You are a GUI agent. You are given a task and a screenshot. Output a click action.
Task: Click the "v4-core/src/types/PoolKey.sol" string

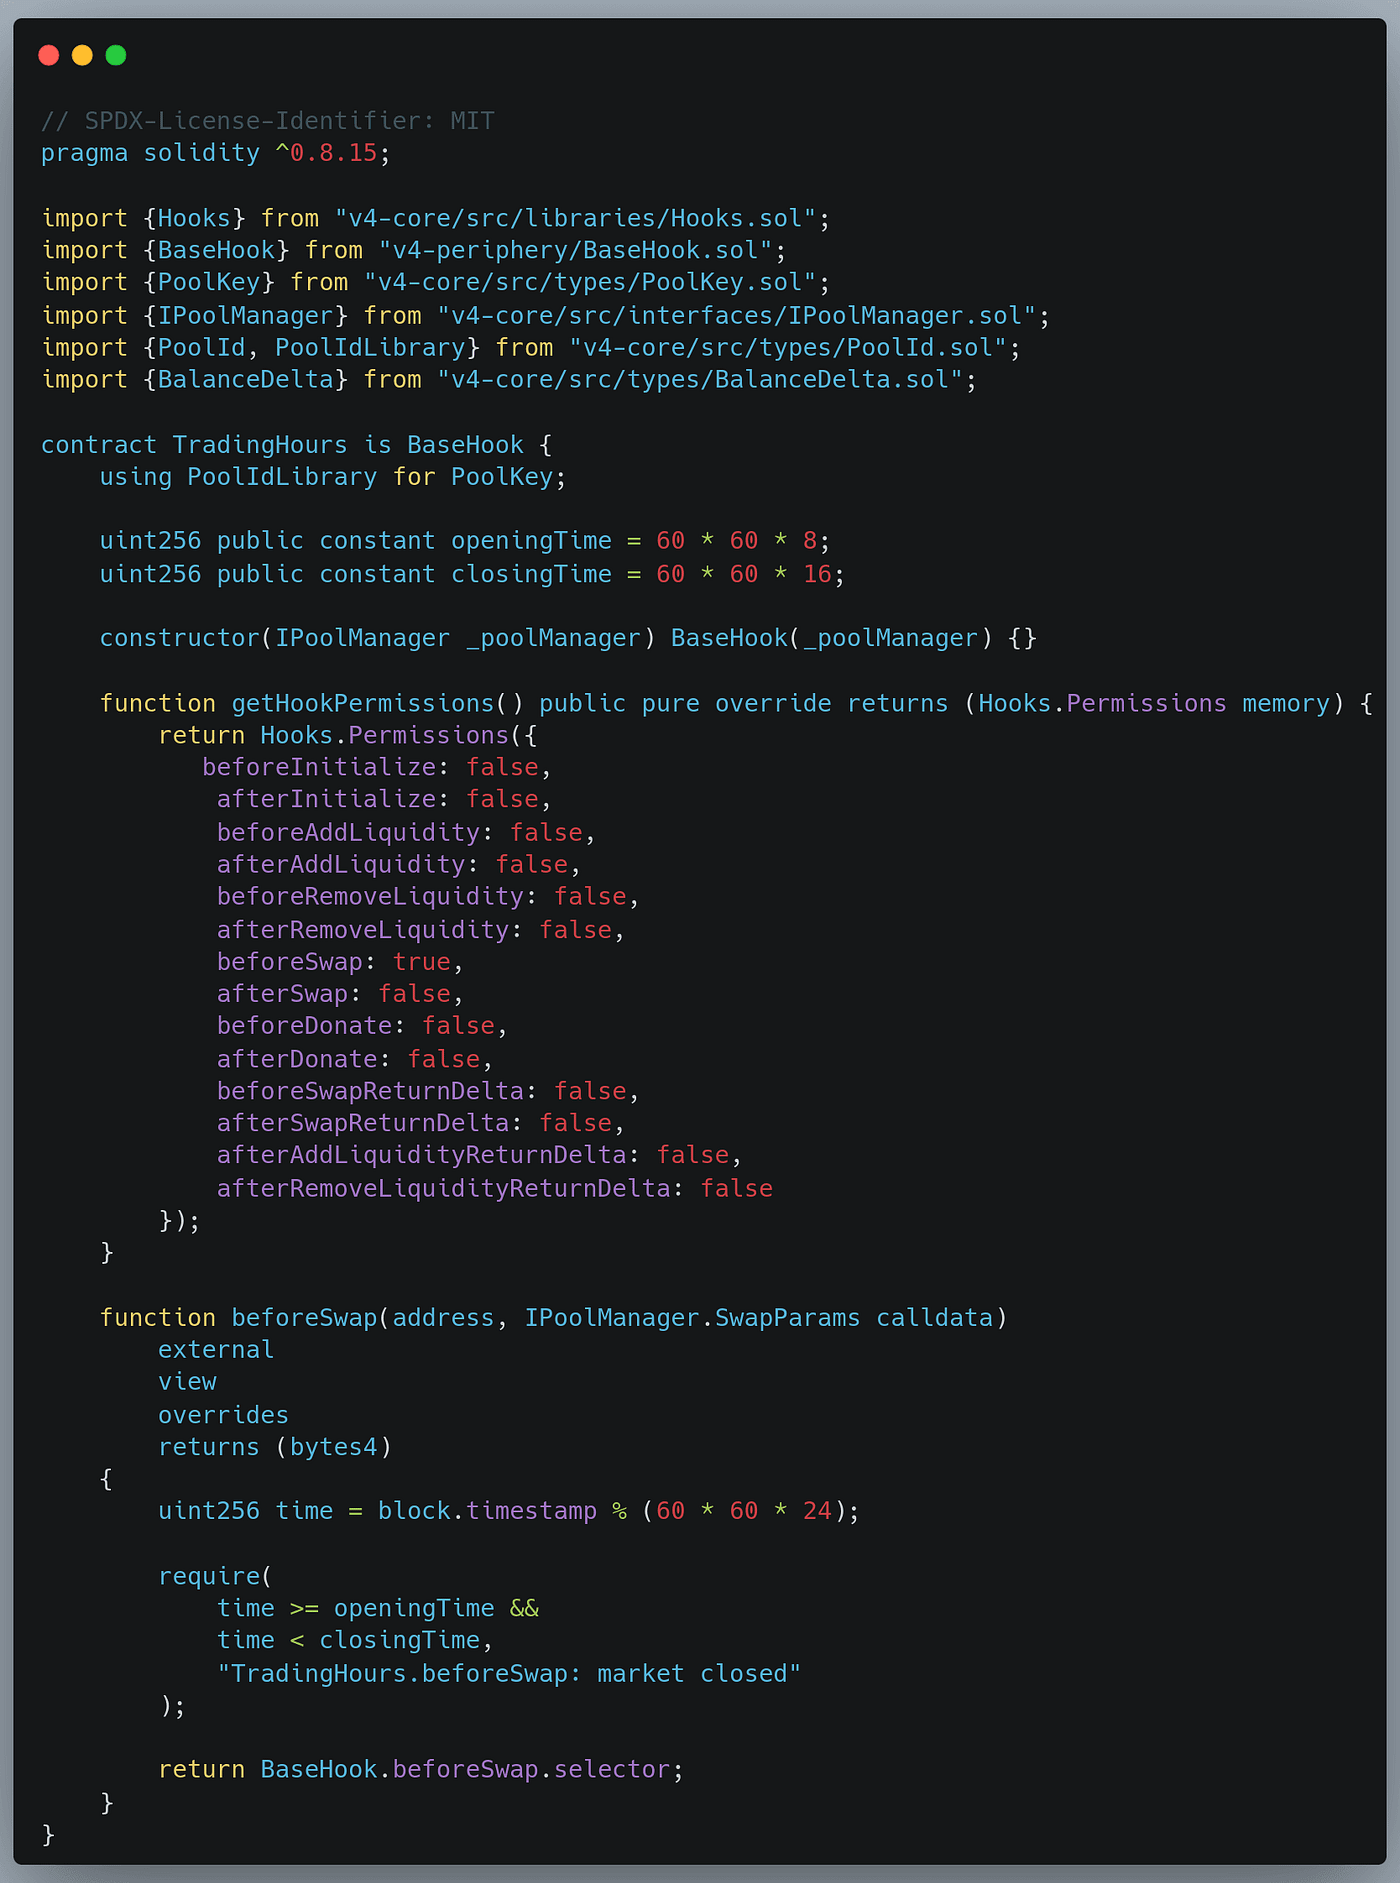pyautogui.click(x=590, y=282)
